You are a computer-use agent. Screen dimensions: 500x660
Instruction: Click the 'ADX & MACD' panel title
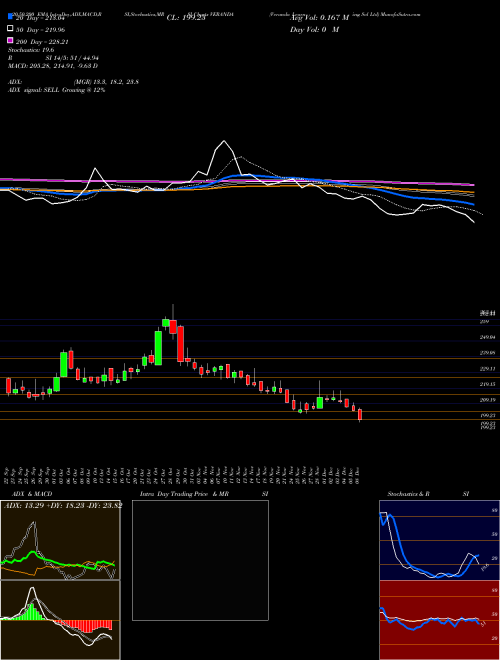(32, 494)
